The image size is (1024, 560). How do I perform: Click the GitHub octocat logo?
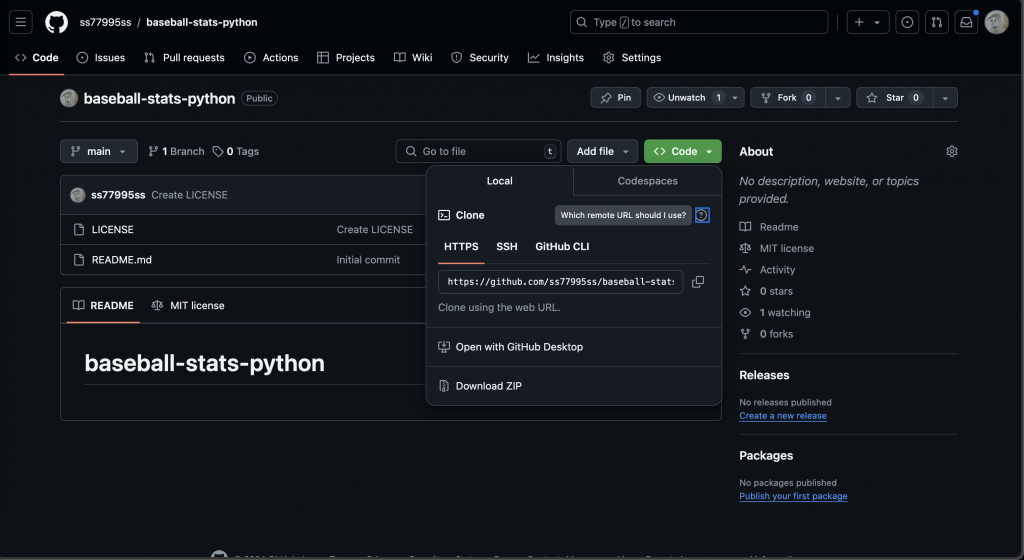point(56,22)
